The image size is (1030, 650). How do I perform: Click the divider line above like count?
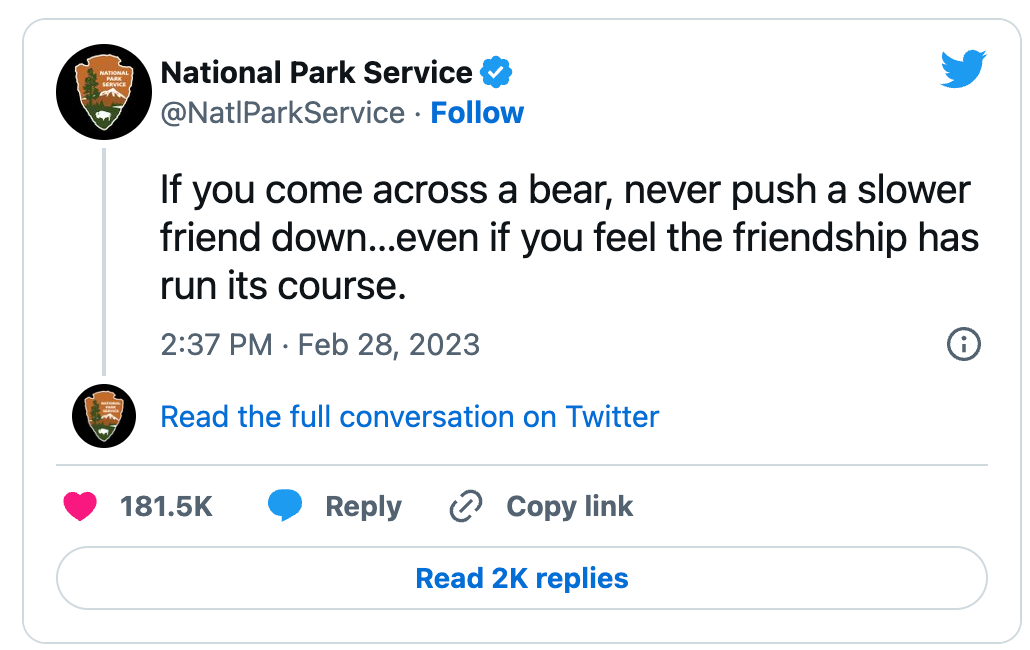point(521,465)
